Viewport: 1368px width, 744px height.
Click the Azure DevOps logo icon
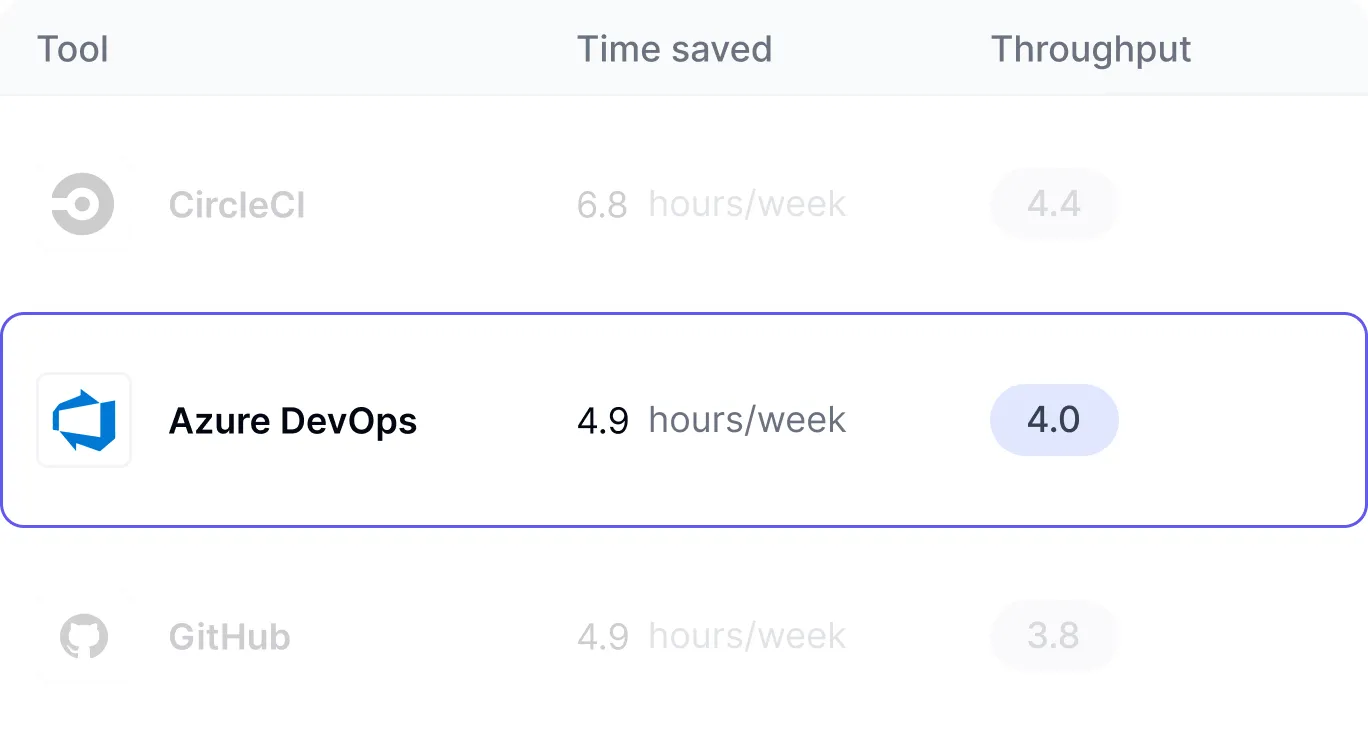click(84, 420)
